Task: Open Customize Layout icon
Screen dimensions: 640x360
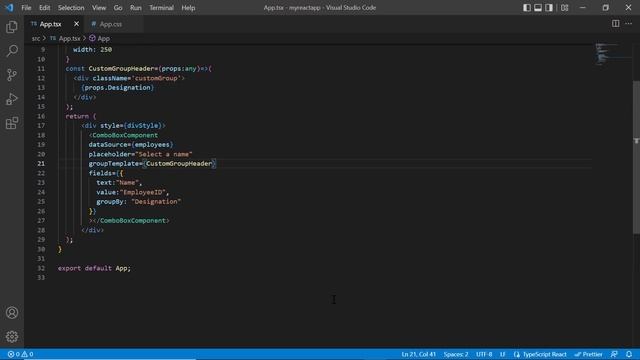Action: [x=564, y=8]
